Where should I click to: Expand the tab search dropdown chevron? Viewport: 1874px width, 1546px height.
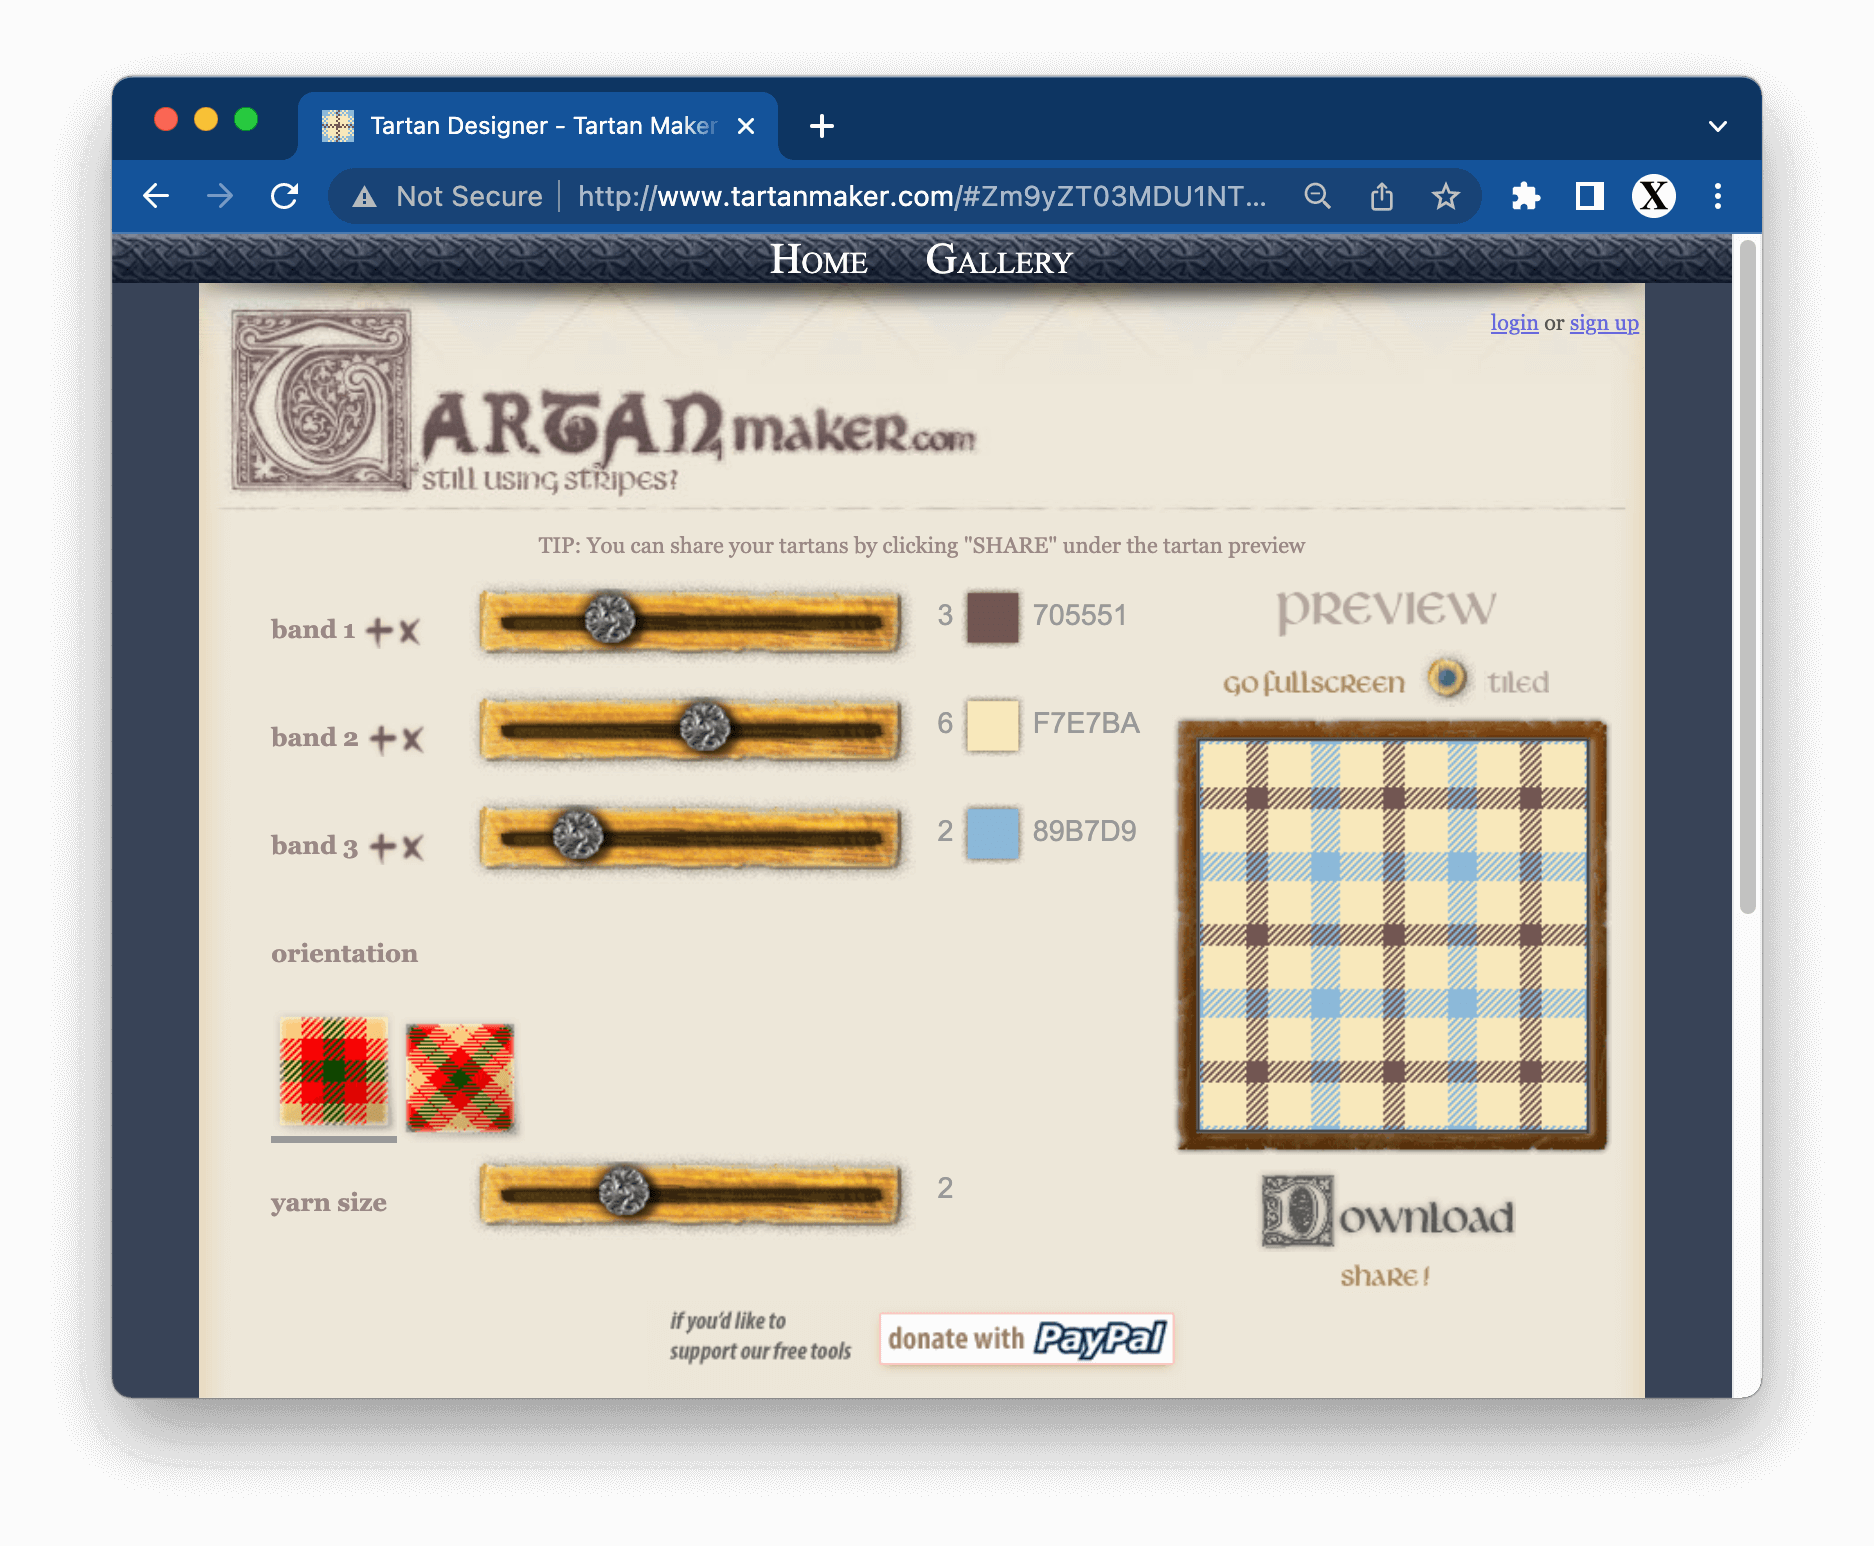(x=1718, y=126)
